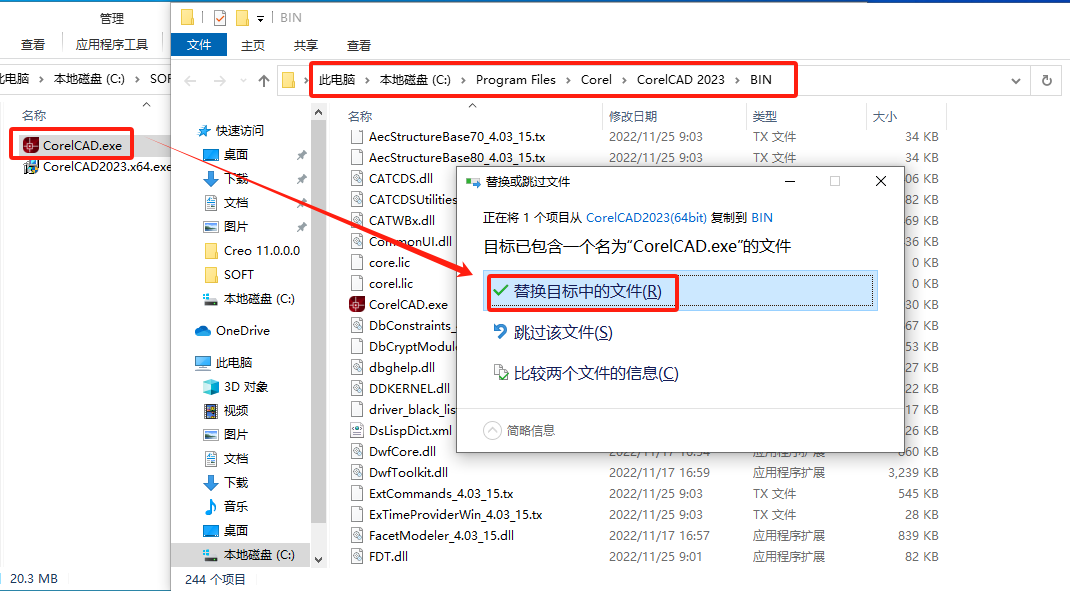The height and width of the screenshot is (591, 1070).
Task: Open the 查看 tab in BIN window
Action: 359,46
